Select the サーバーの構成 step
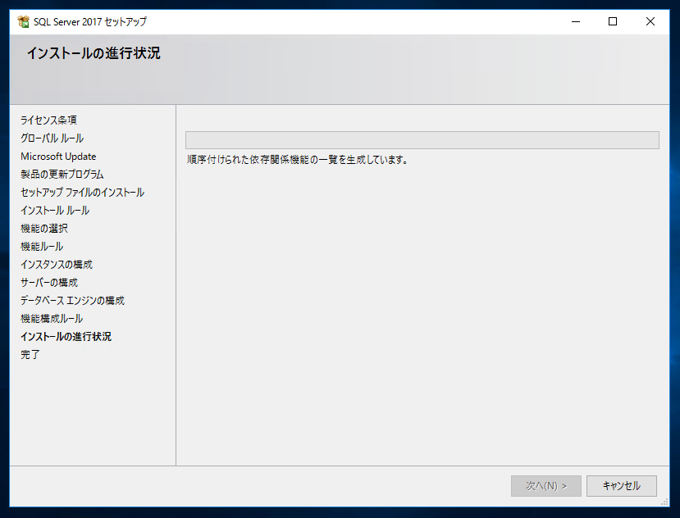 pos(49,282)
